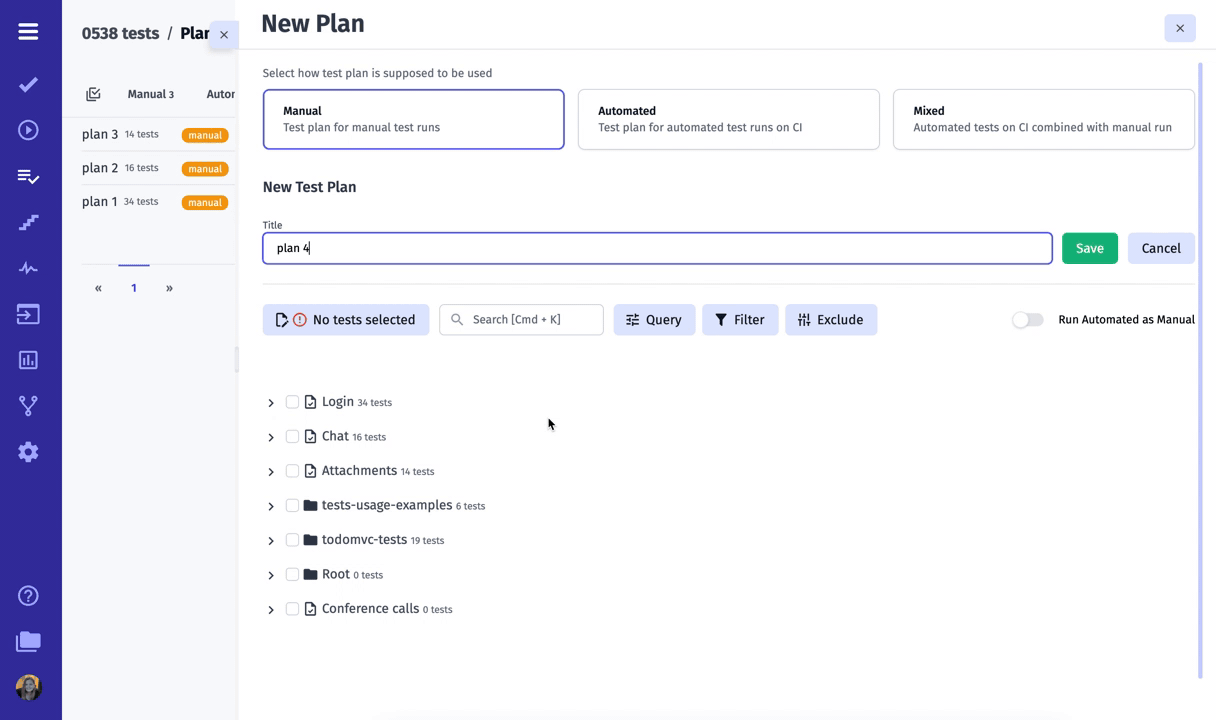
Task: Cancel creating the test plan
Action: pyautogui.click(x=1161, y=248)
